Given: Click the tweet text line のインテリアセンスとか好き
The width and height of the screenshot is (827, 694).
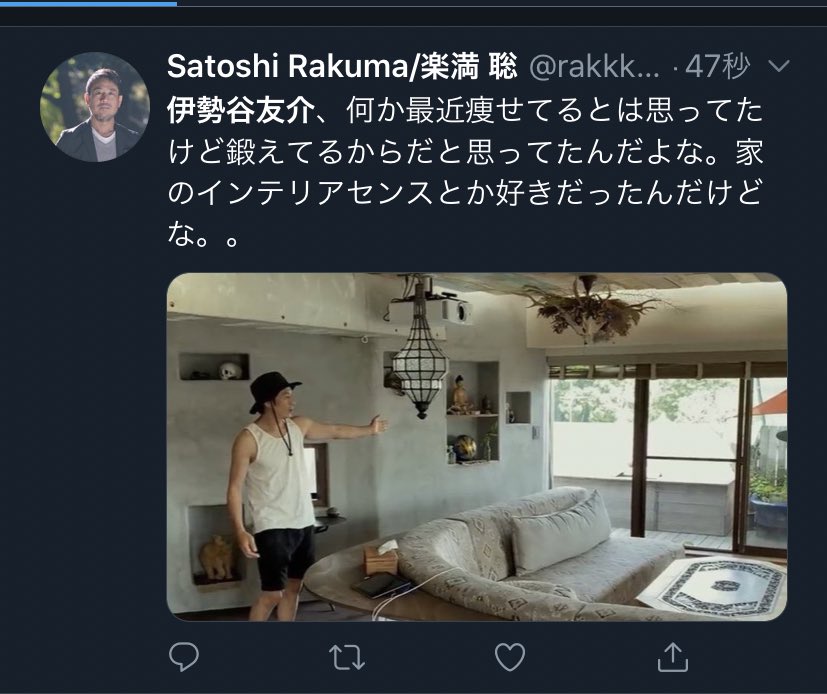Looking at the screenshot, I should [x=466, y=193].
